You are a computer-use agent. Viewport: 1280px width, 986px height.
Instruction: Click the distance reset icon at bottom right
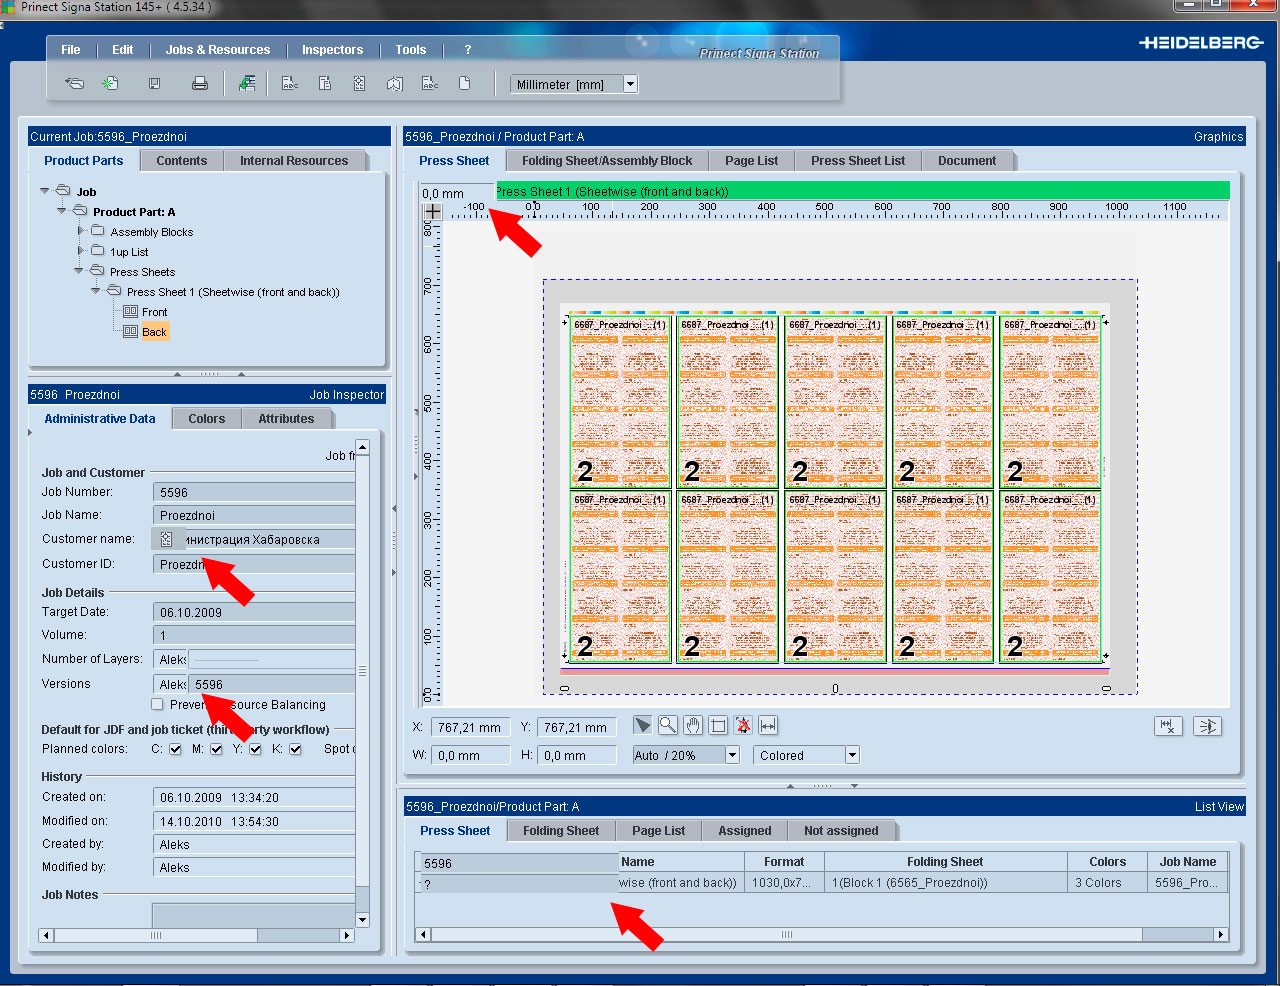coord(1168,727)
